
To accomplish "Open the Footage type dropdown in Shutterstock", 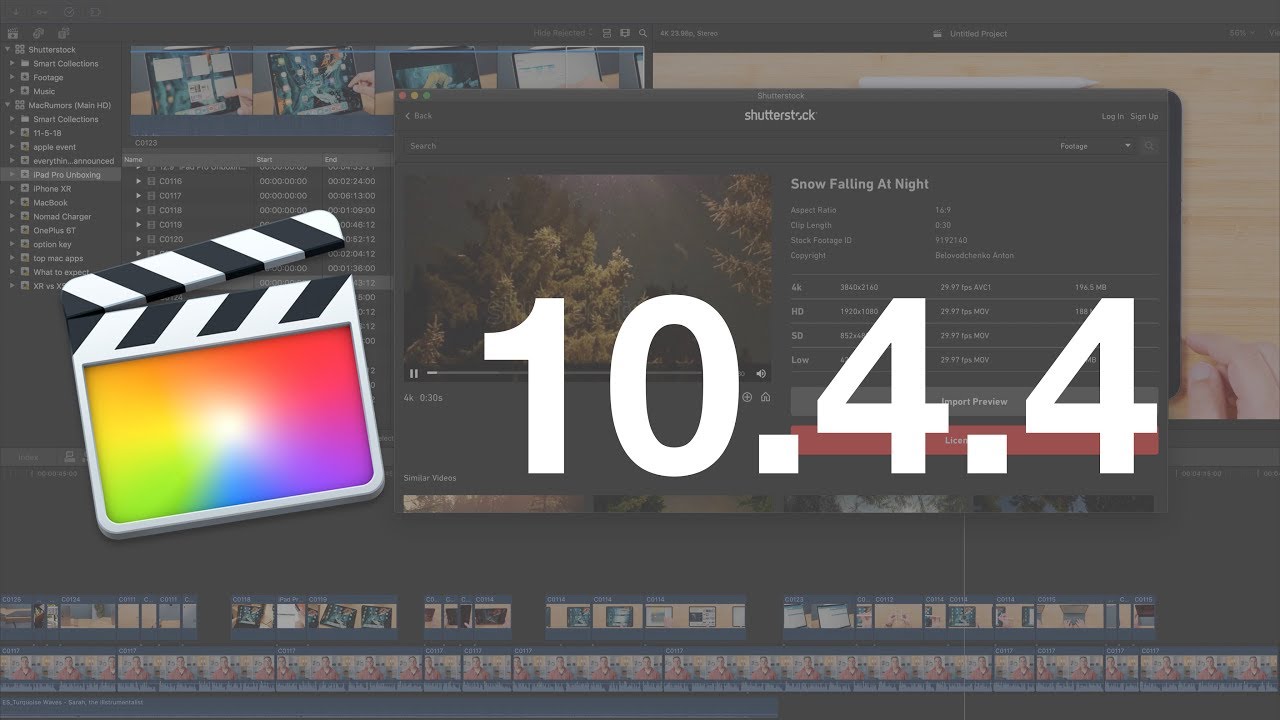I will point(1096,146).
